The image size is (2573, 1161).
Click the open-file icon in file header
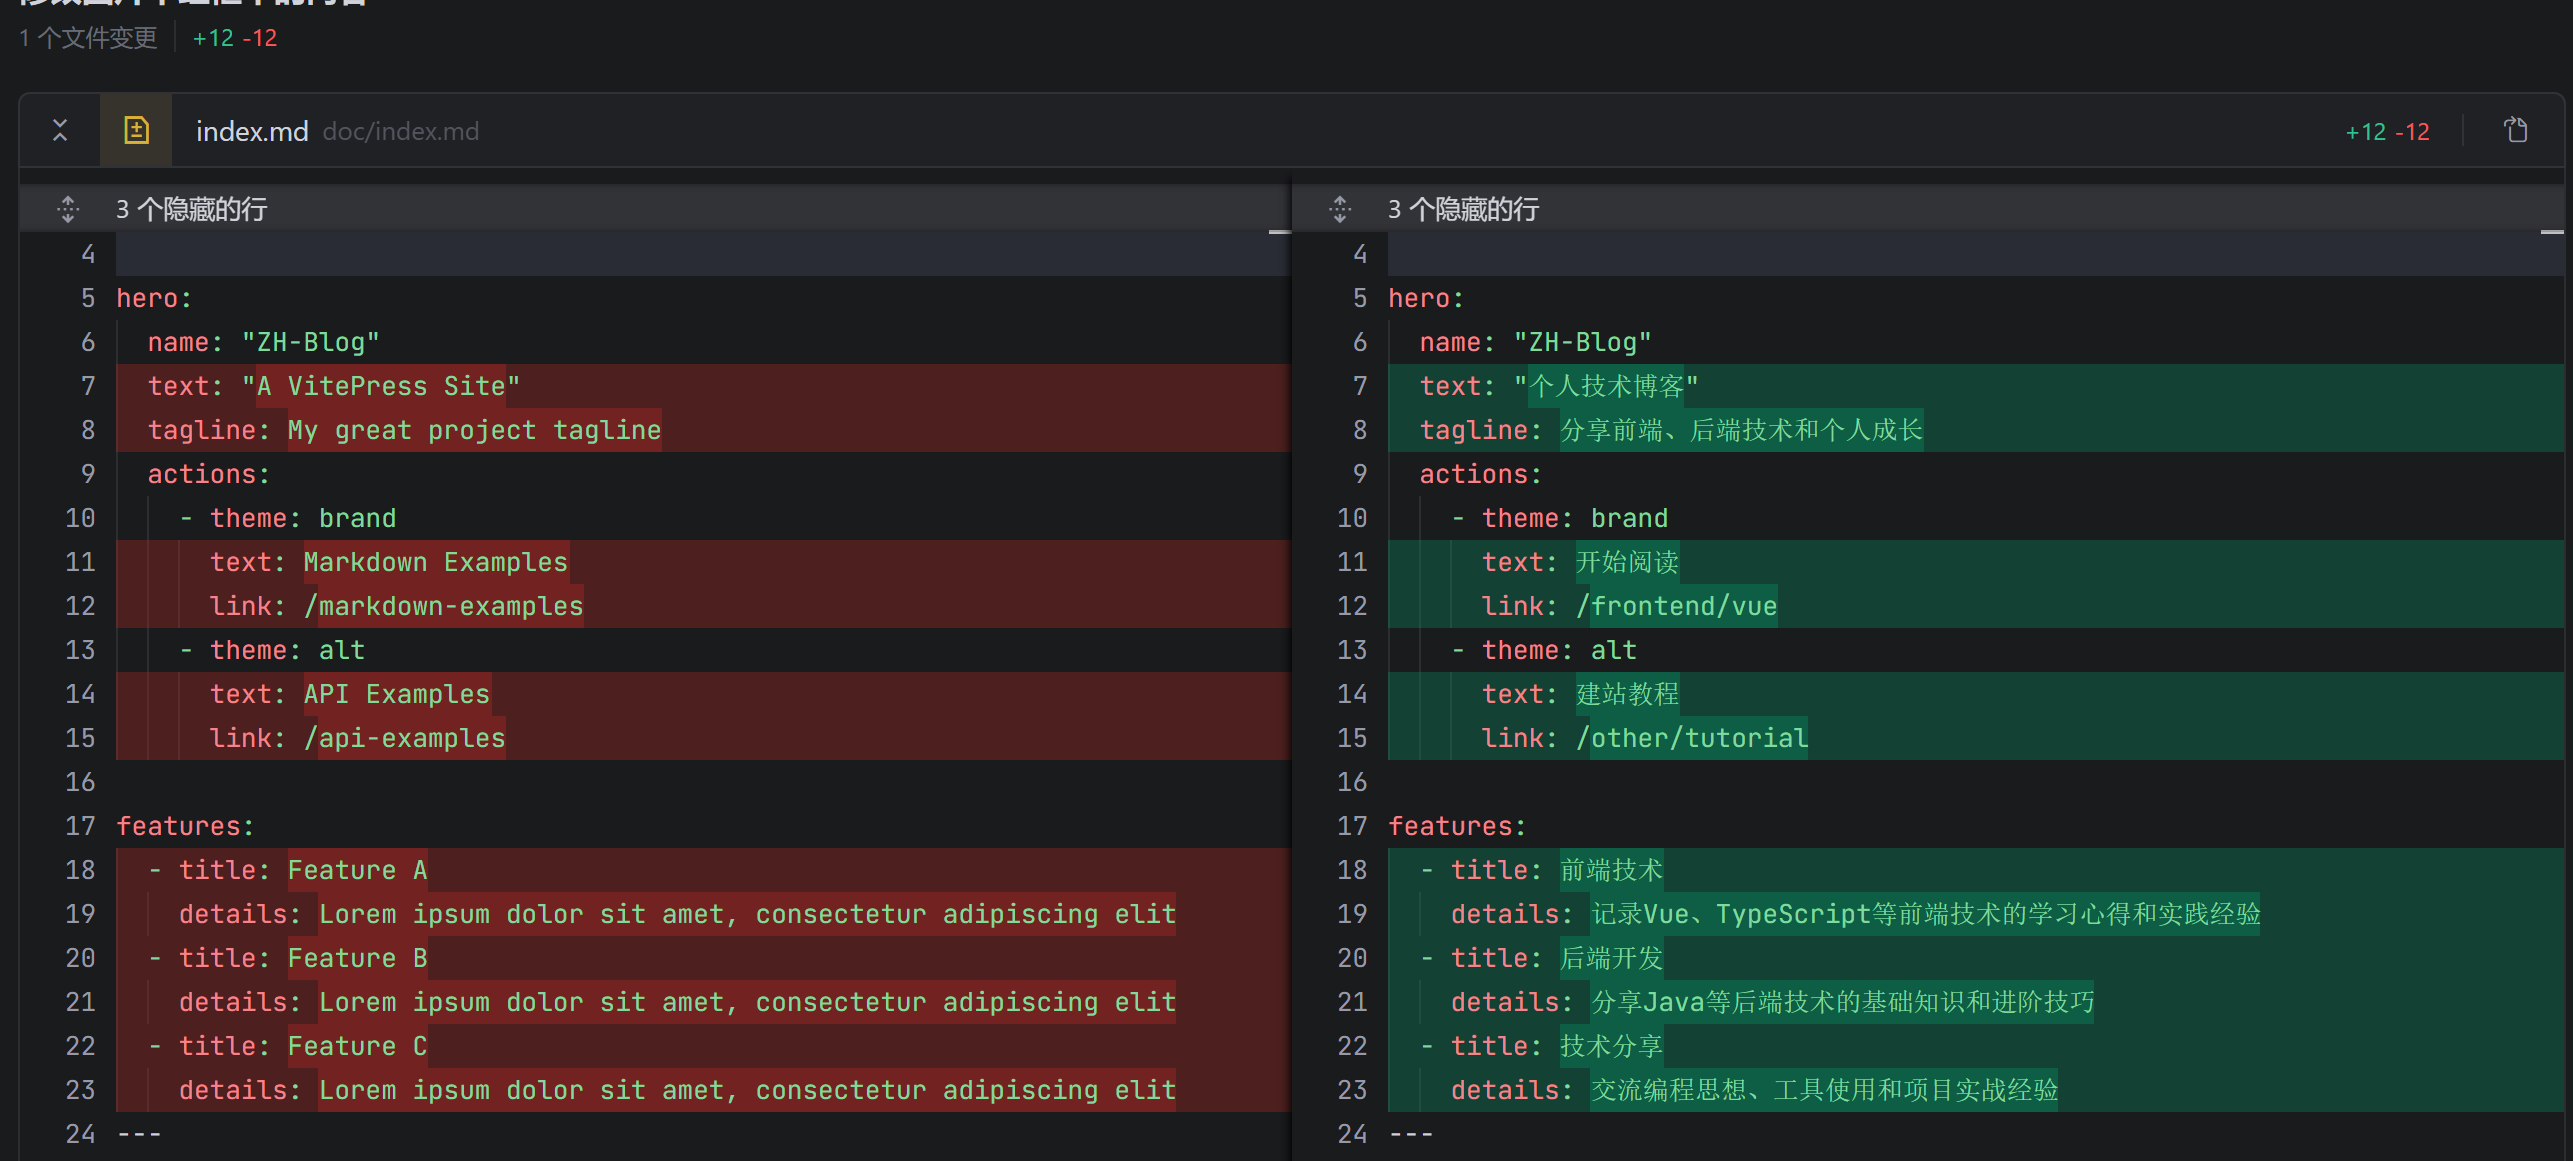click(x=2516, y=130)
